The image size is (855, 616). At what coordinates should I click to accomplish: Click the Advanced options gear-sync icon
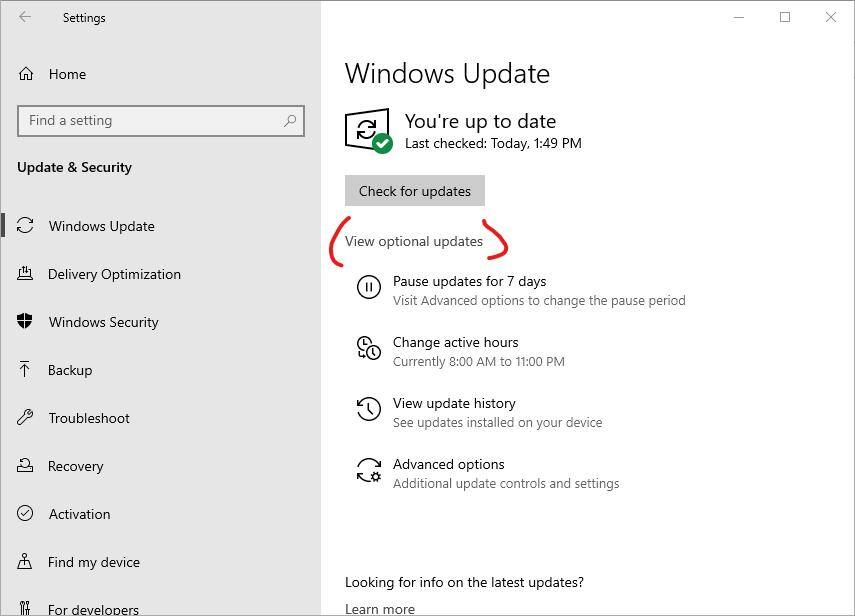[368, 470]
